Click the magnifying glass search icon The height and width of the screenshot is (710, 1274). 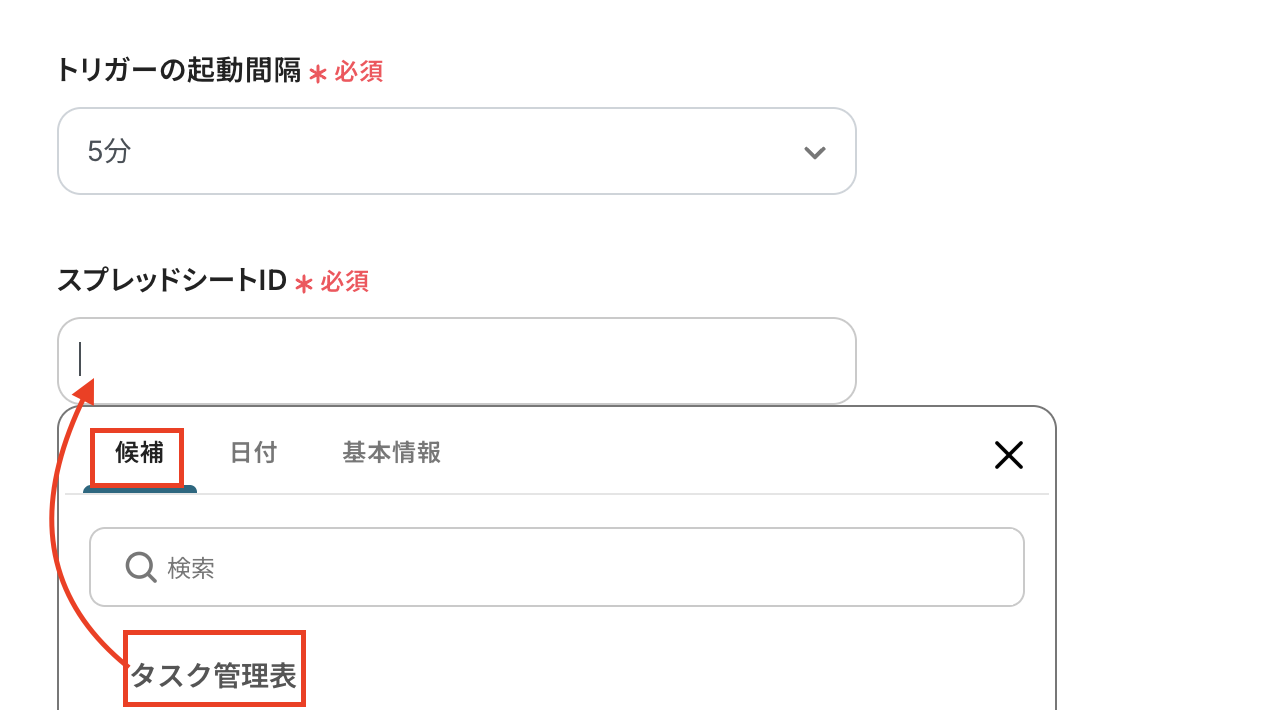[x=140, y=567]
